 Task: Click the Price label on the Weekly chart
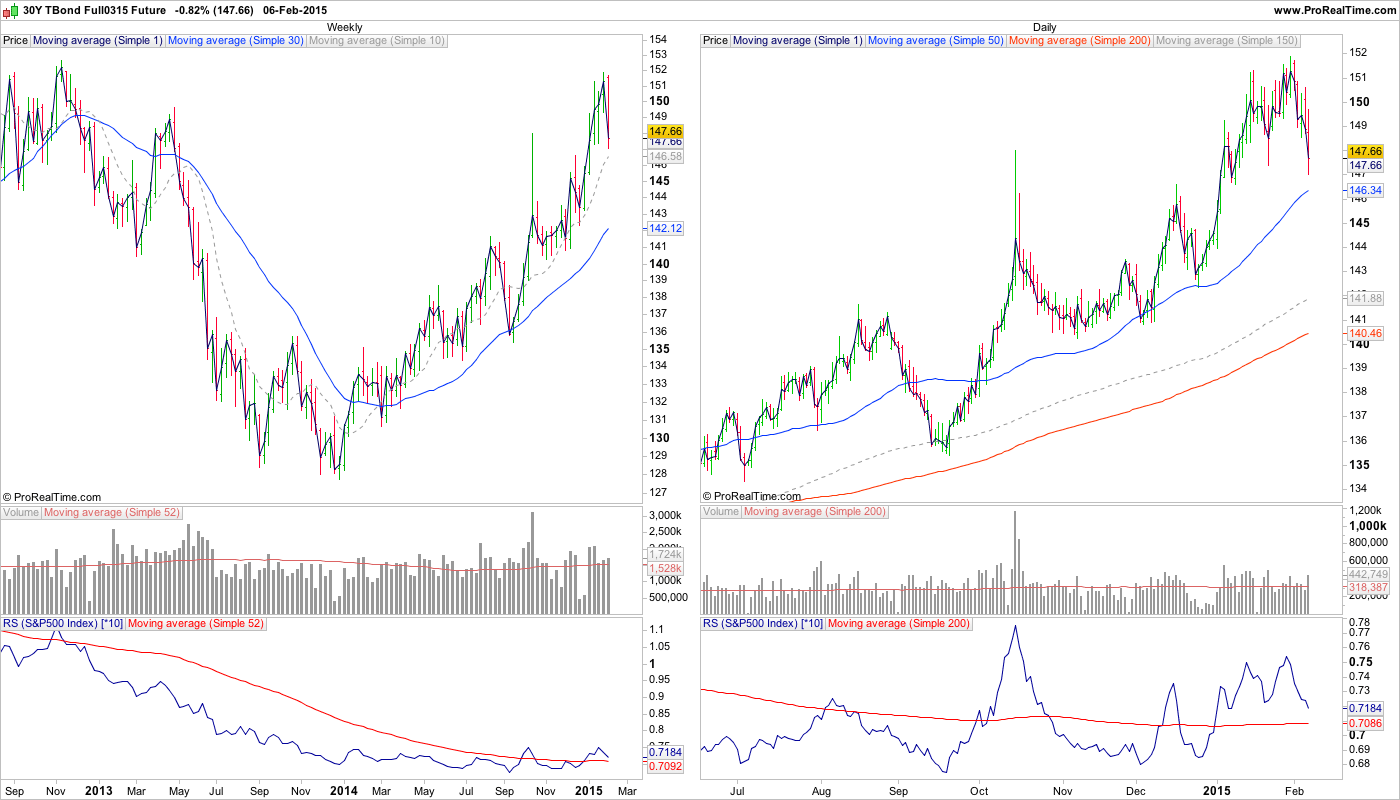16,41
